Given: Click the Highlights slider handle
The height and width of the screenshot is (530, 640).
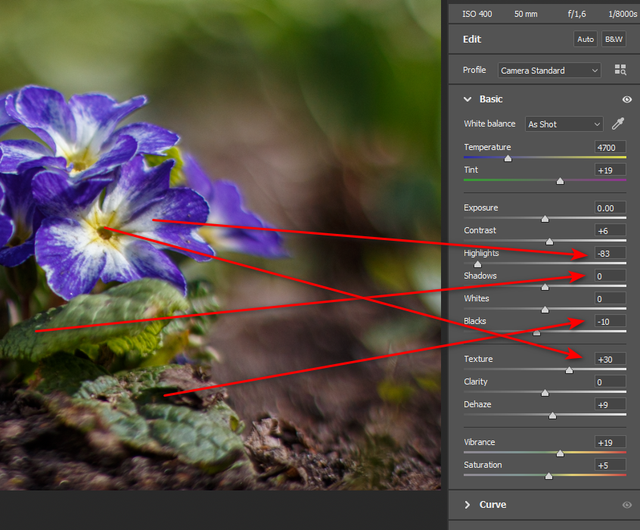Looking at the screenshot, I should (477, 264).
